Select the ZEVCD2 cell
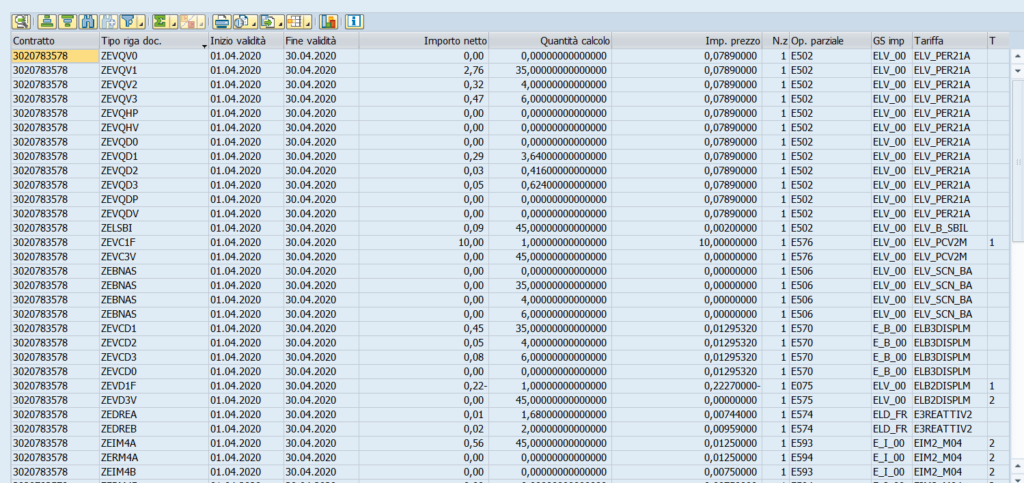Image resolution: width=1024 pixels, height=483 pixels. click(153, 342)
